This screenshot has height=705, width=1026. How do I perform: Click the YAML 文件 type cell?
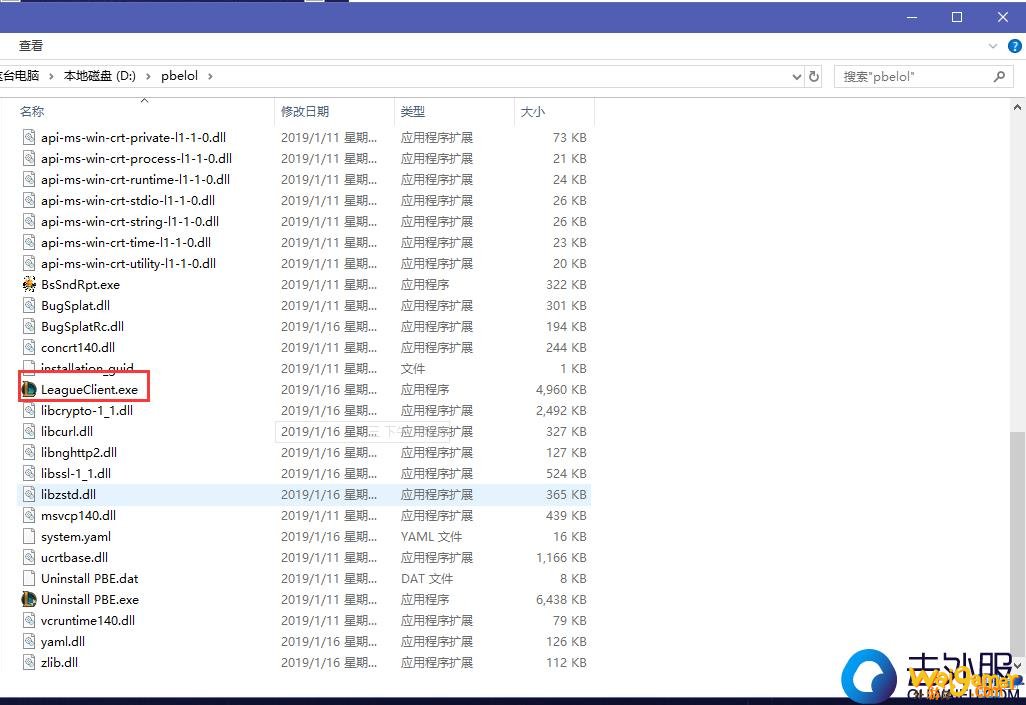(x=431, y=536)
